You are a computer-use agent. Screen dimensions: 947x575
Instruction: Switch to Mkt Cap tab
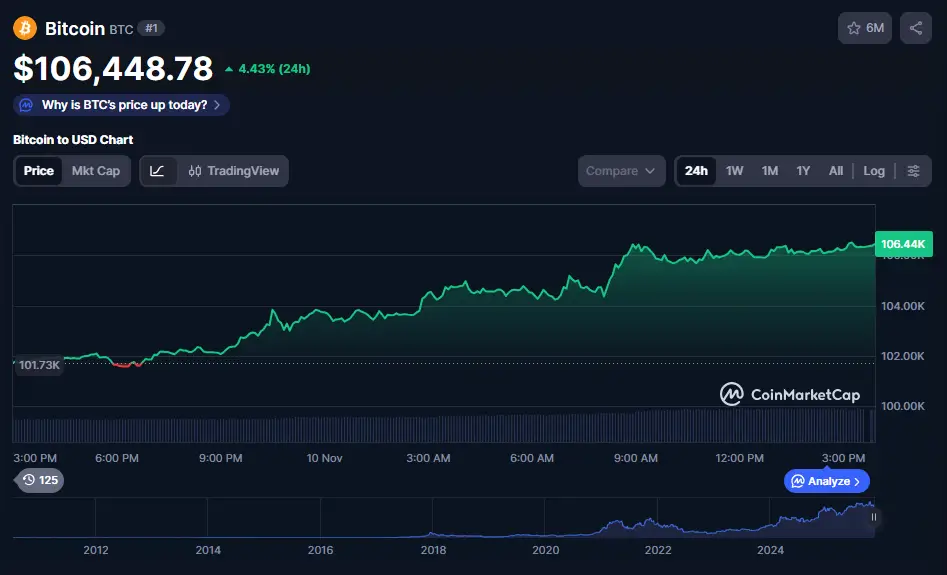[x=95, y=171]
